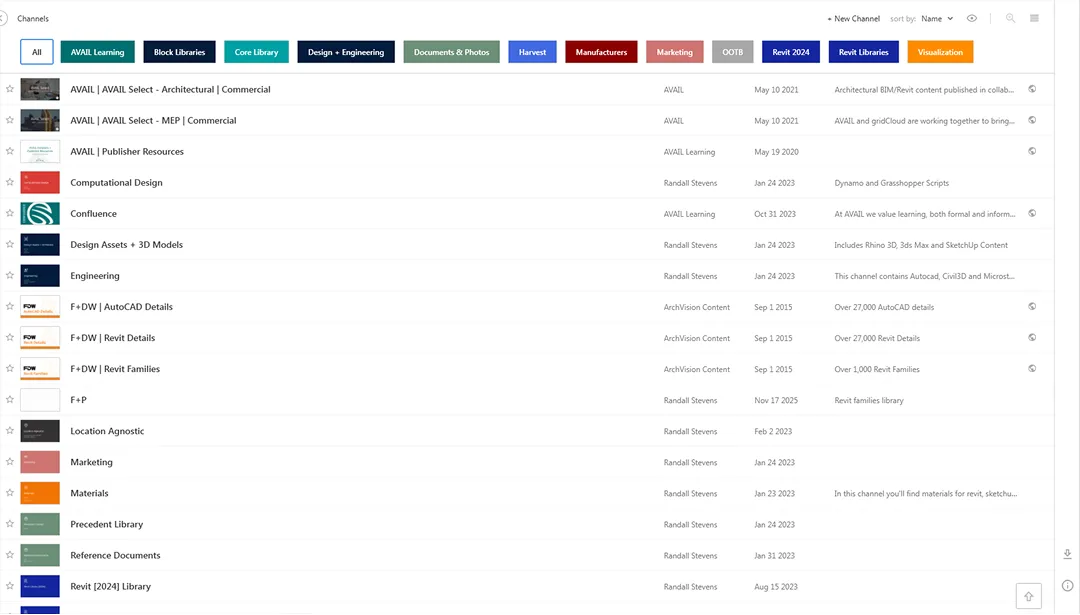Select the All filter tab

point(37,52)
